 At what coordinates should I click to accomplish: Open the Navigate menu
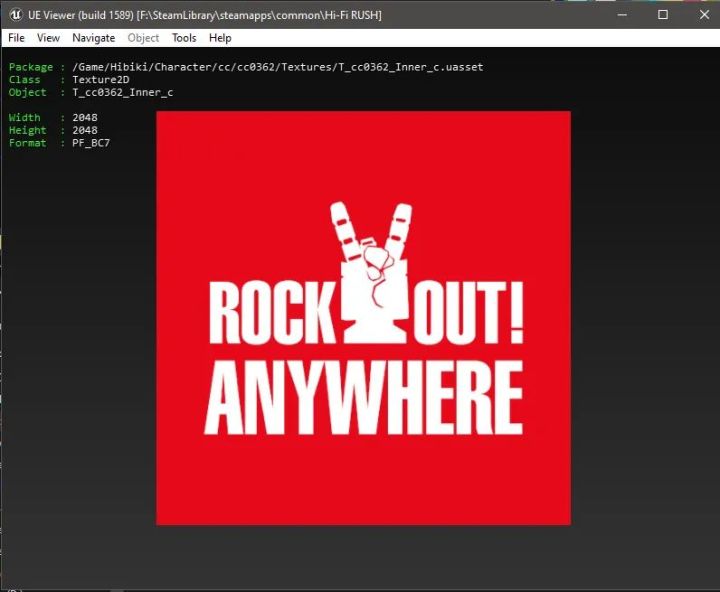pyautogui.click(x=94, y=38)
